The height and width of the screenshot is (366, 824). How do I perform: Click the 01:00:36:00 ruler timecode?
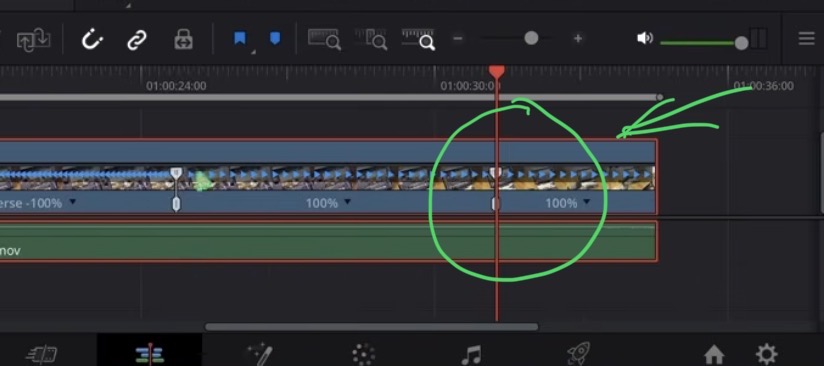[764, 86]
